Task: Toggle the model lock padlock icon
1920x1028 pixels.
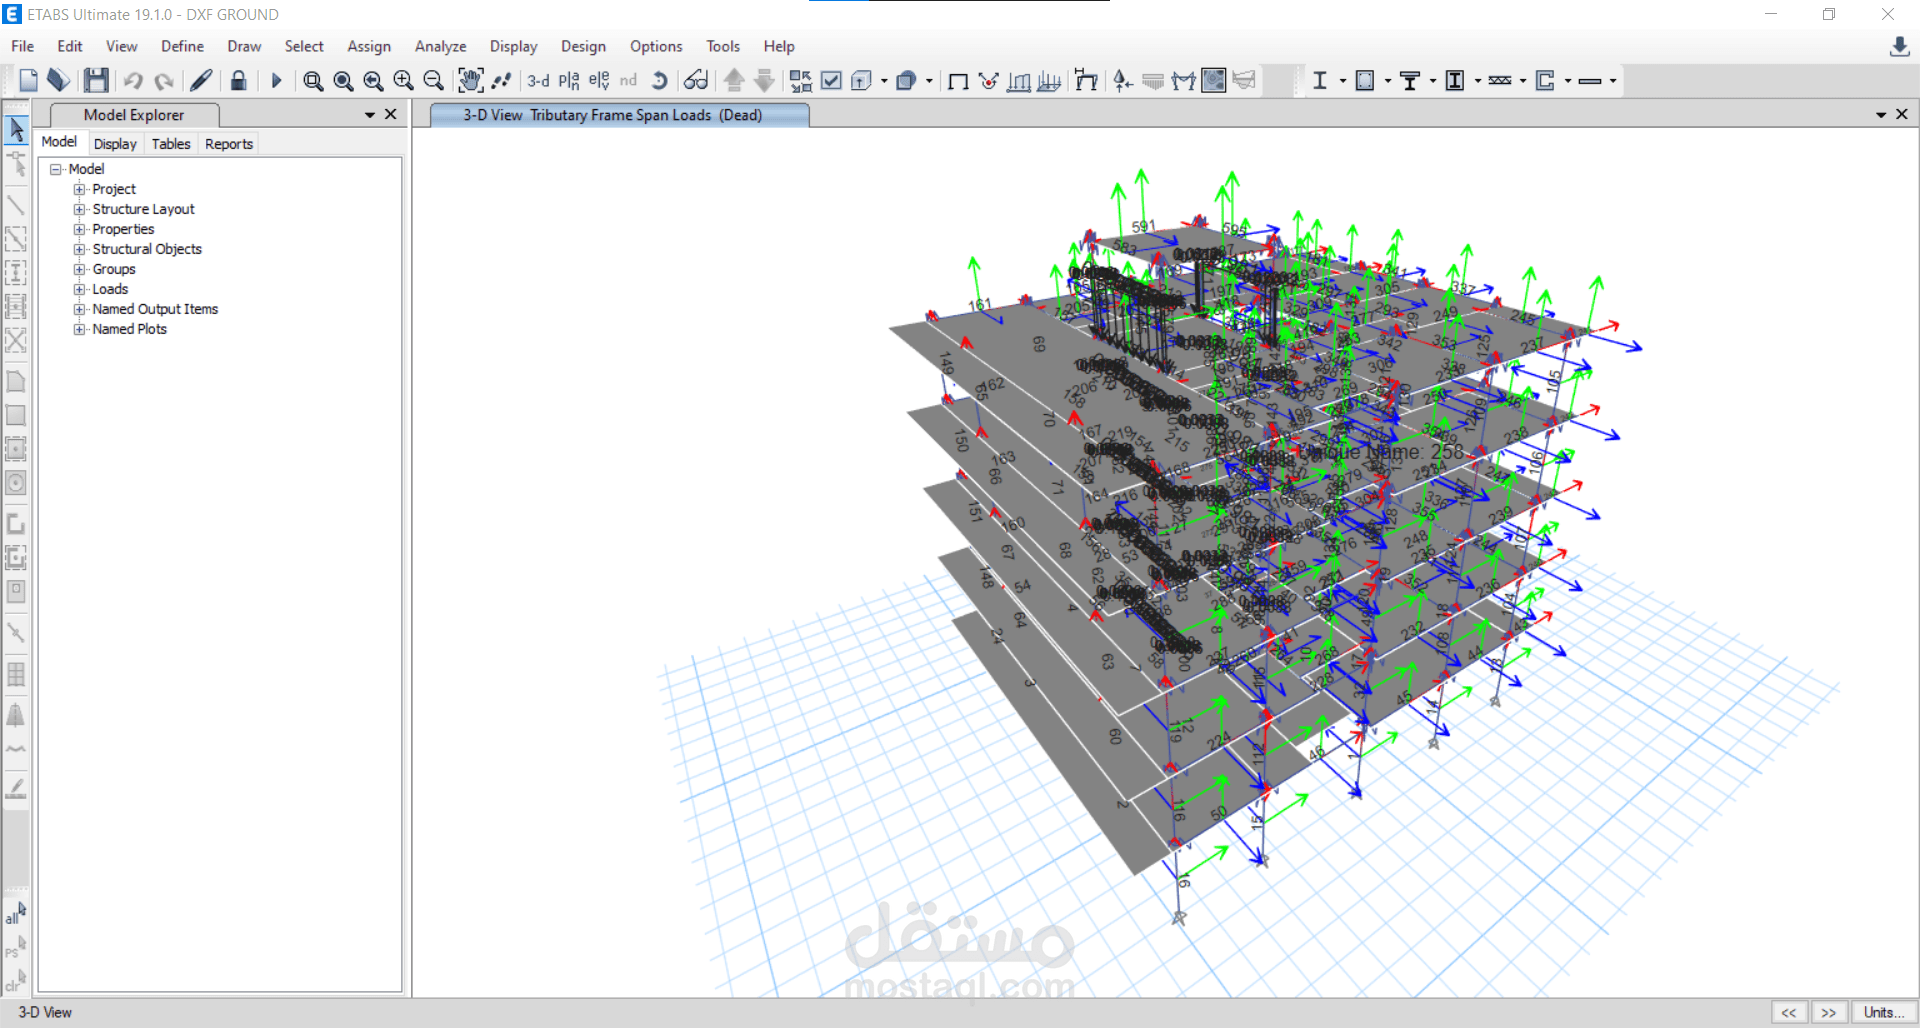Action: tap(238, 81)
